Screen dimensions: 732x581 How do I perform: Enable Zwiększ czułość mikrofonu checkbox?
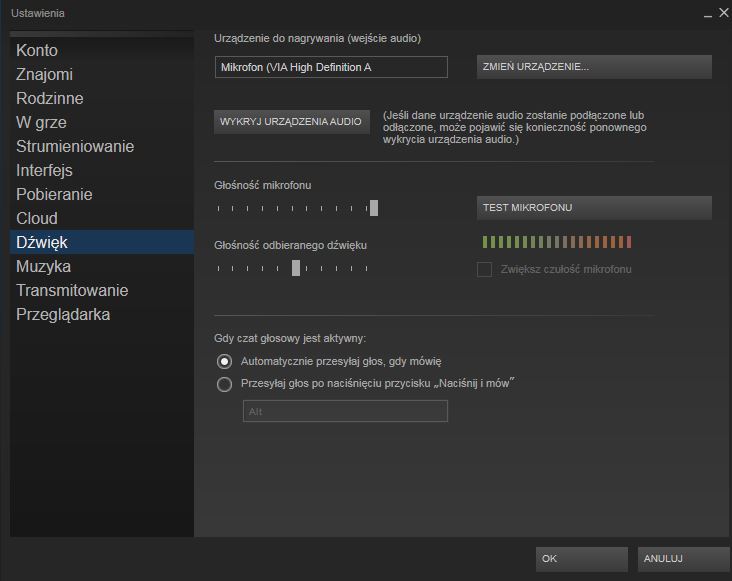coord(485,269)
